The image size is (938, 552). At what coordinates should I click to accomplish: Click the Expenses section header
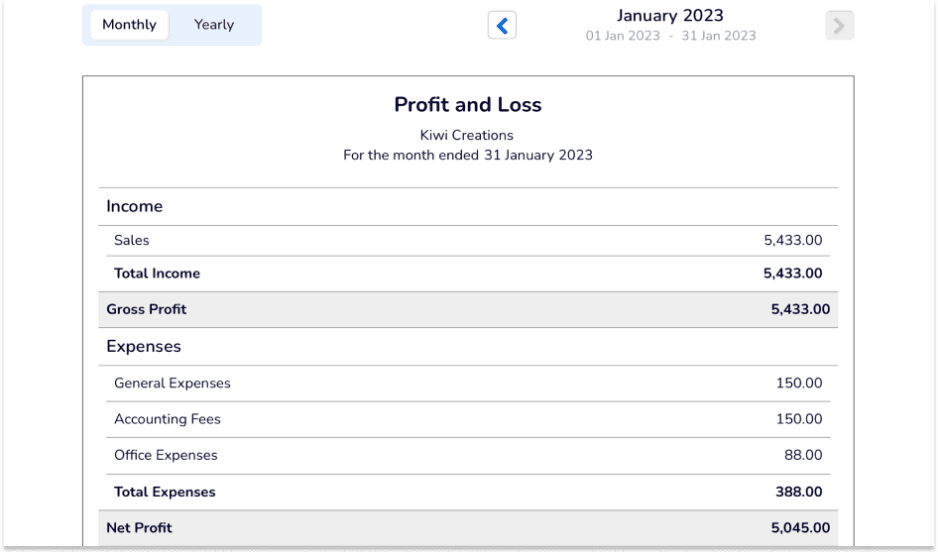pyautogui.click(x=144, y=346)
